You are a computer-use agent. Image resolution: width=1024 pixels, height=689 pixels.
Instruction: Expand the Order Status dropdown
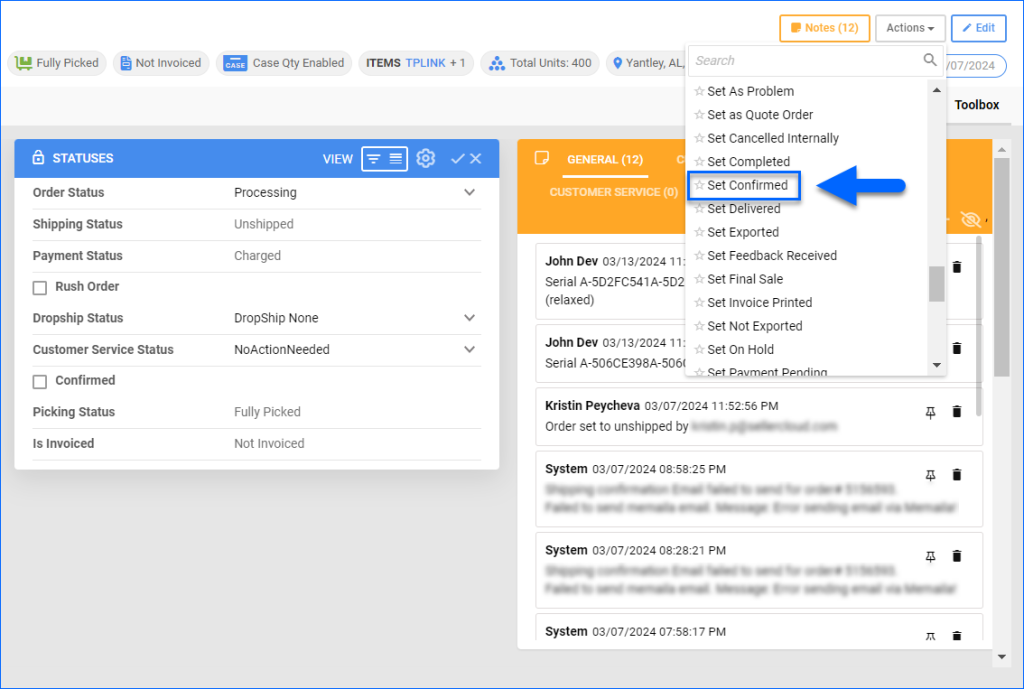469,192
